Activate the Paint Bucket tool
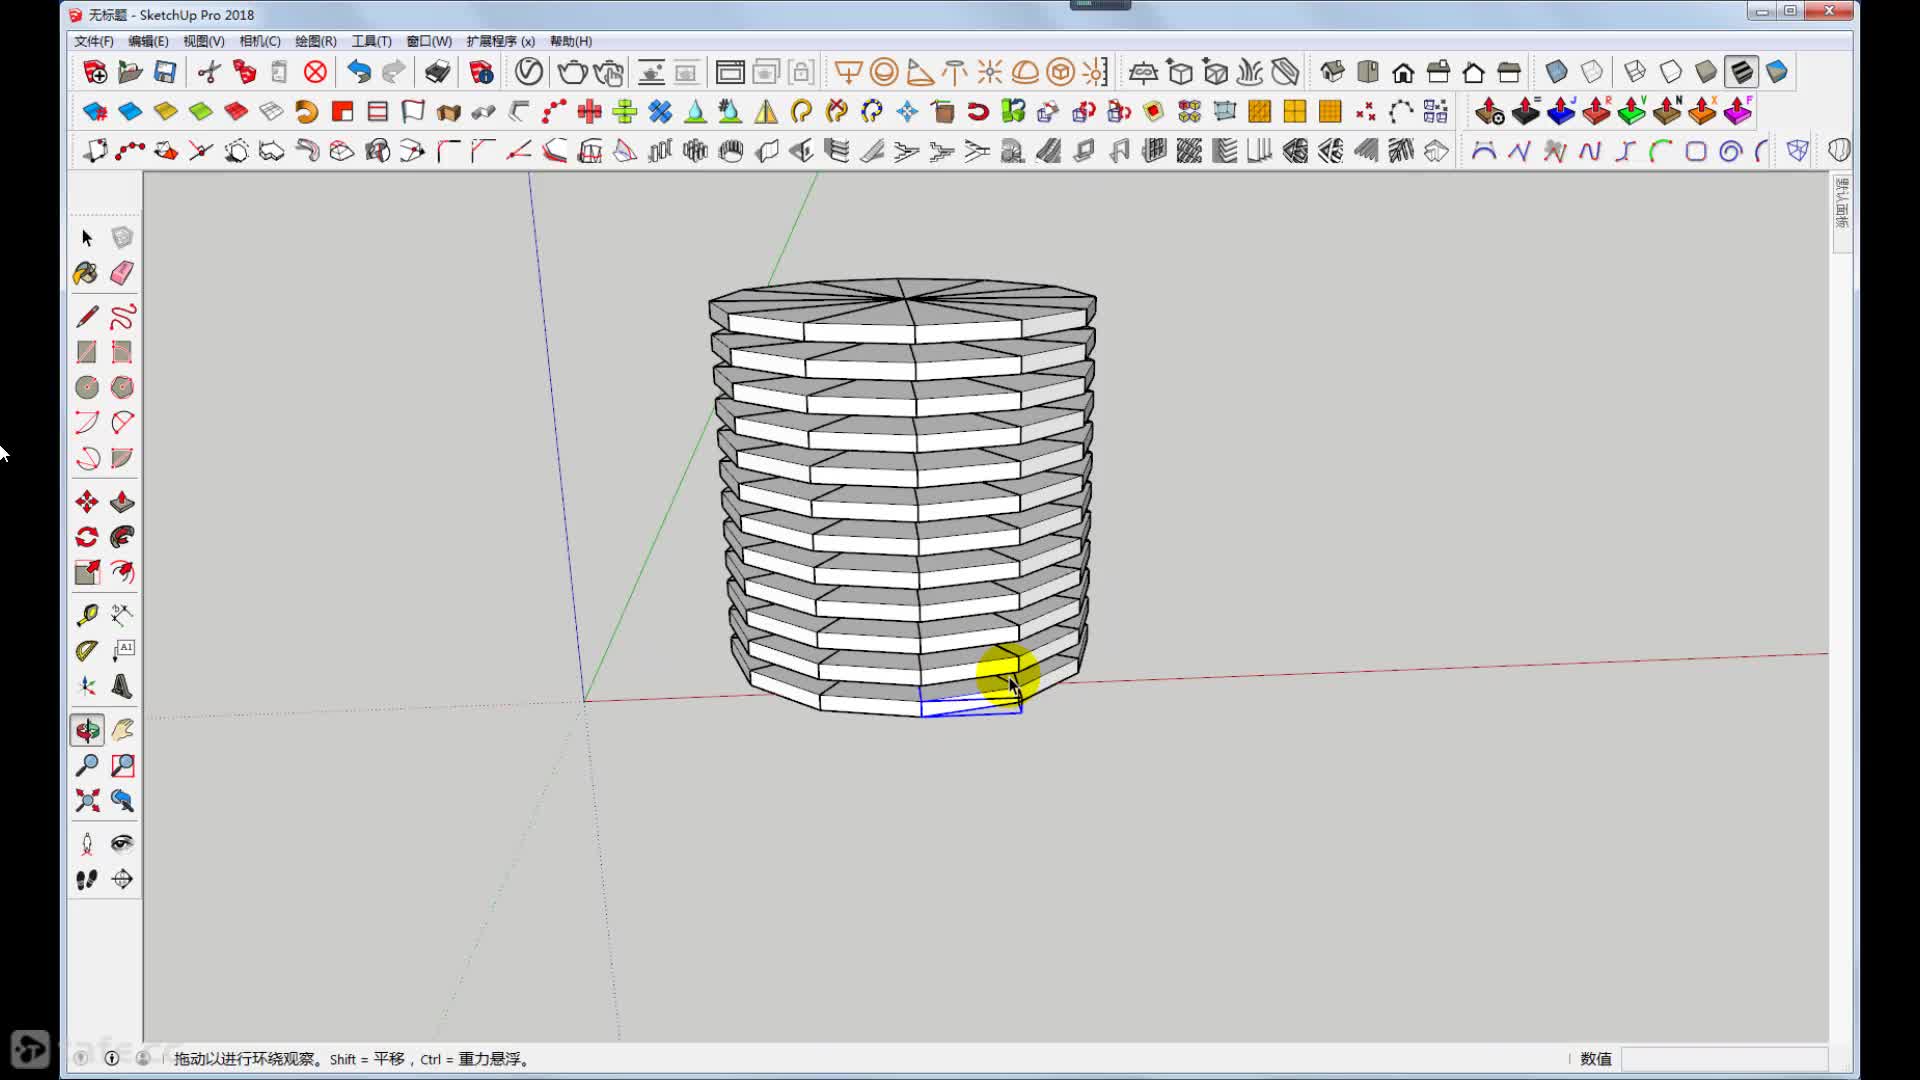Screen dimensions: 1920x1080 point(87,273)
